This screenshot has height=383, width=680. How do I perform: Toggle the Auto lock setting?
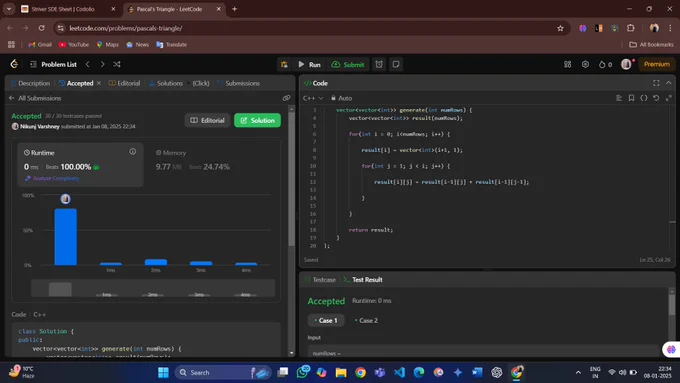tap(342, 98)
